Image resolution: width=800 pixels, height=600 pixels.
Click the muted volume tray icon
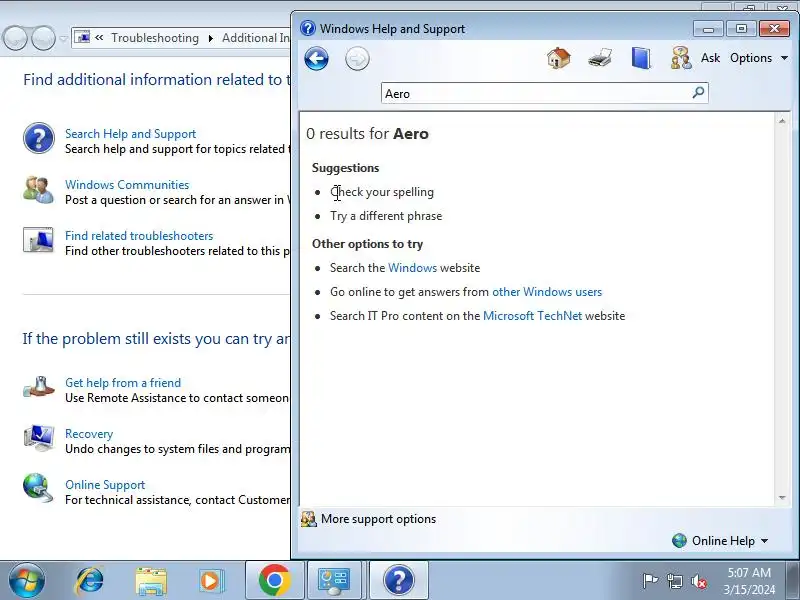698,581
